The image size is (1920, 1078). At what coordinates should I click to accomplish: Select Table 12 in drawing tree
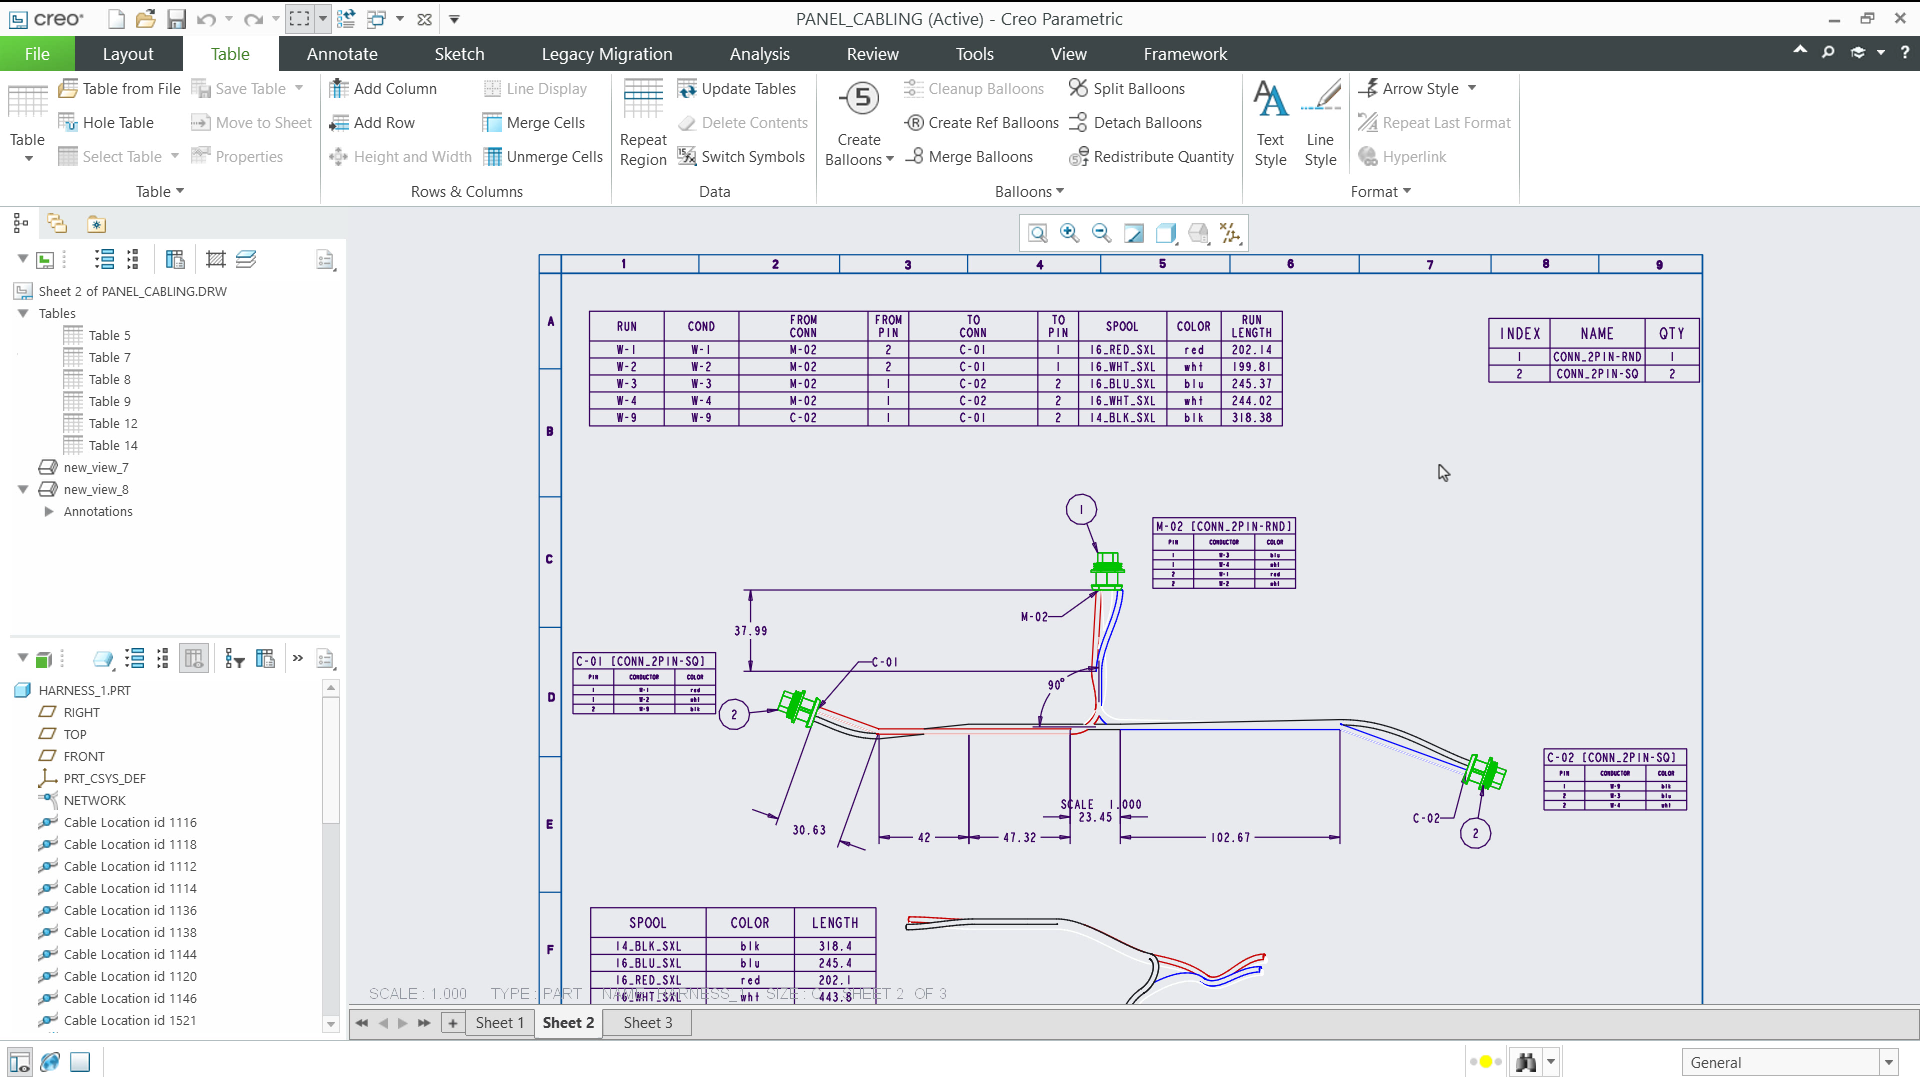[x=113, y=423]
